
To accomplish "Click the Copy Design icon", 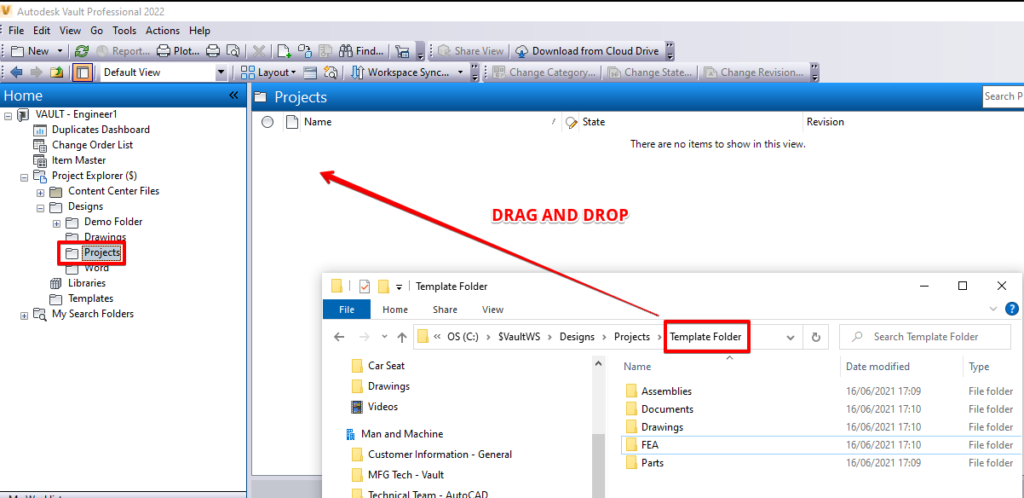I will coord(304,51).
